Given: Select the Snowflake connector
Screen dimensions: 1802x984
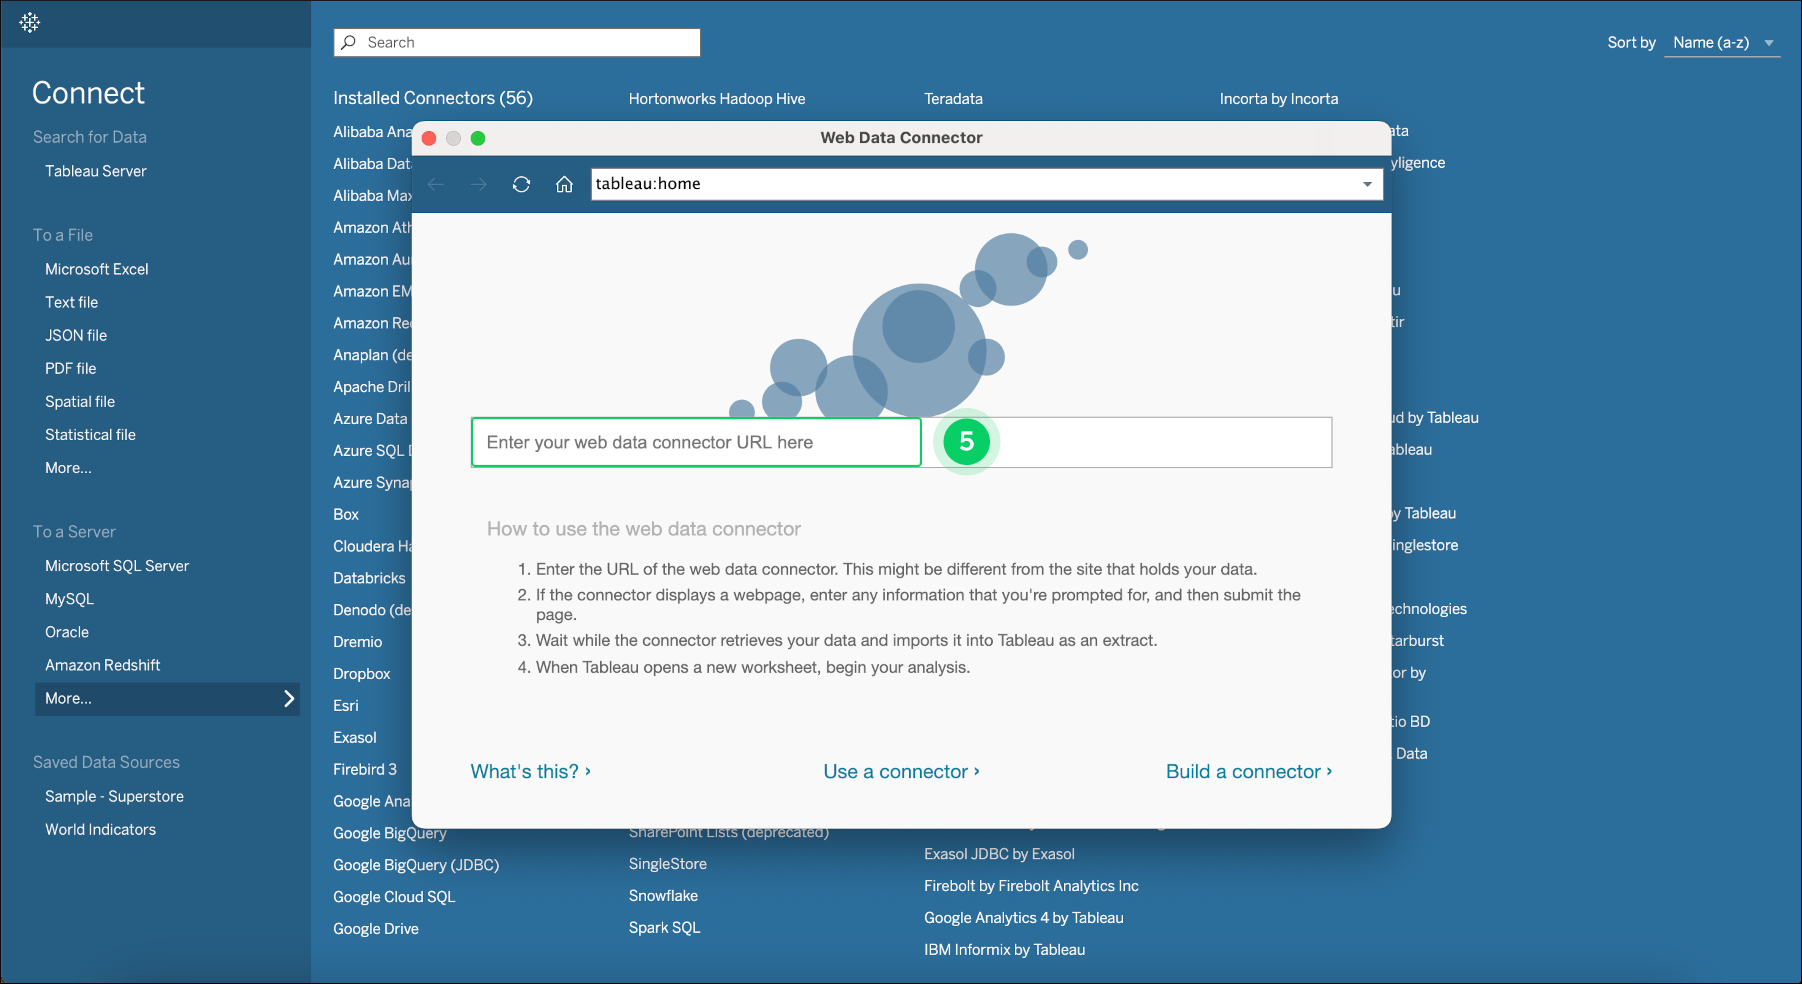Looking at the screenshot, I should 664,896.
